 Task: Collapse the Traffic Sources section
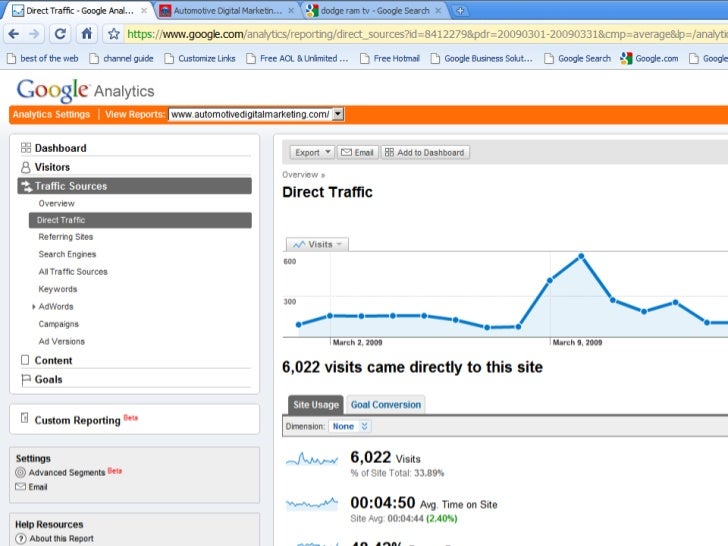[x=135, y=186]
